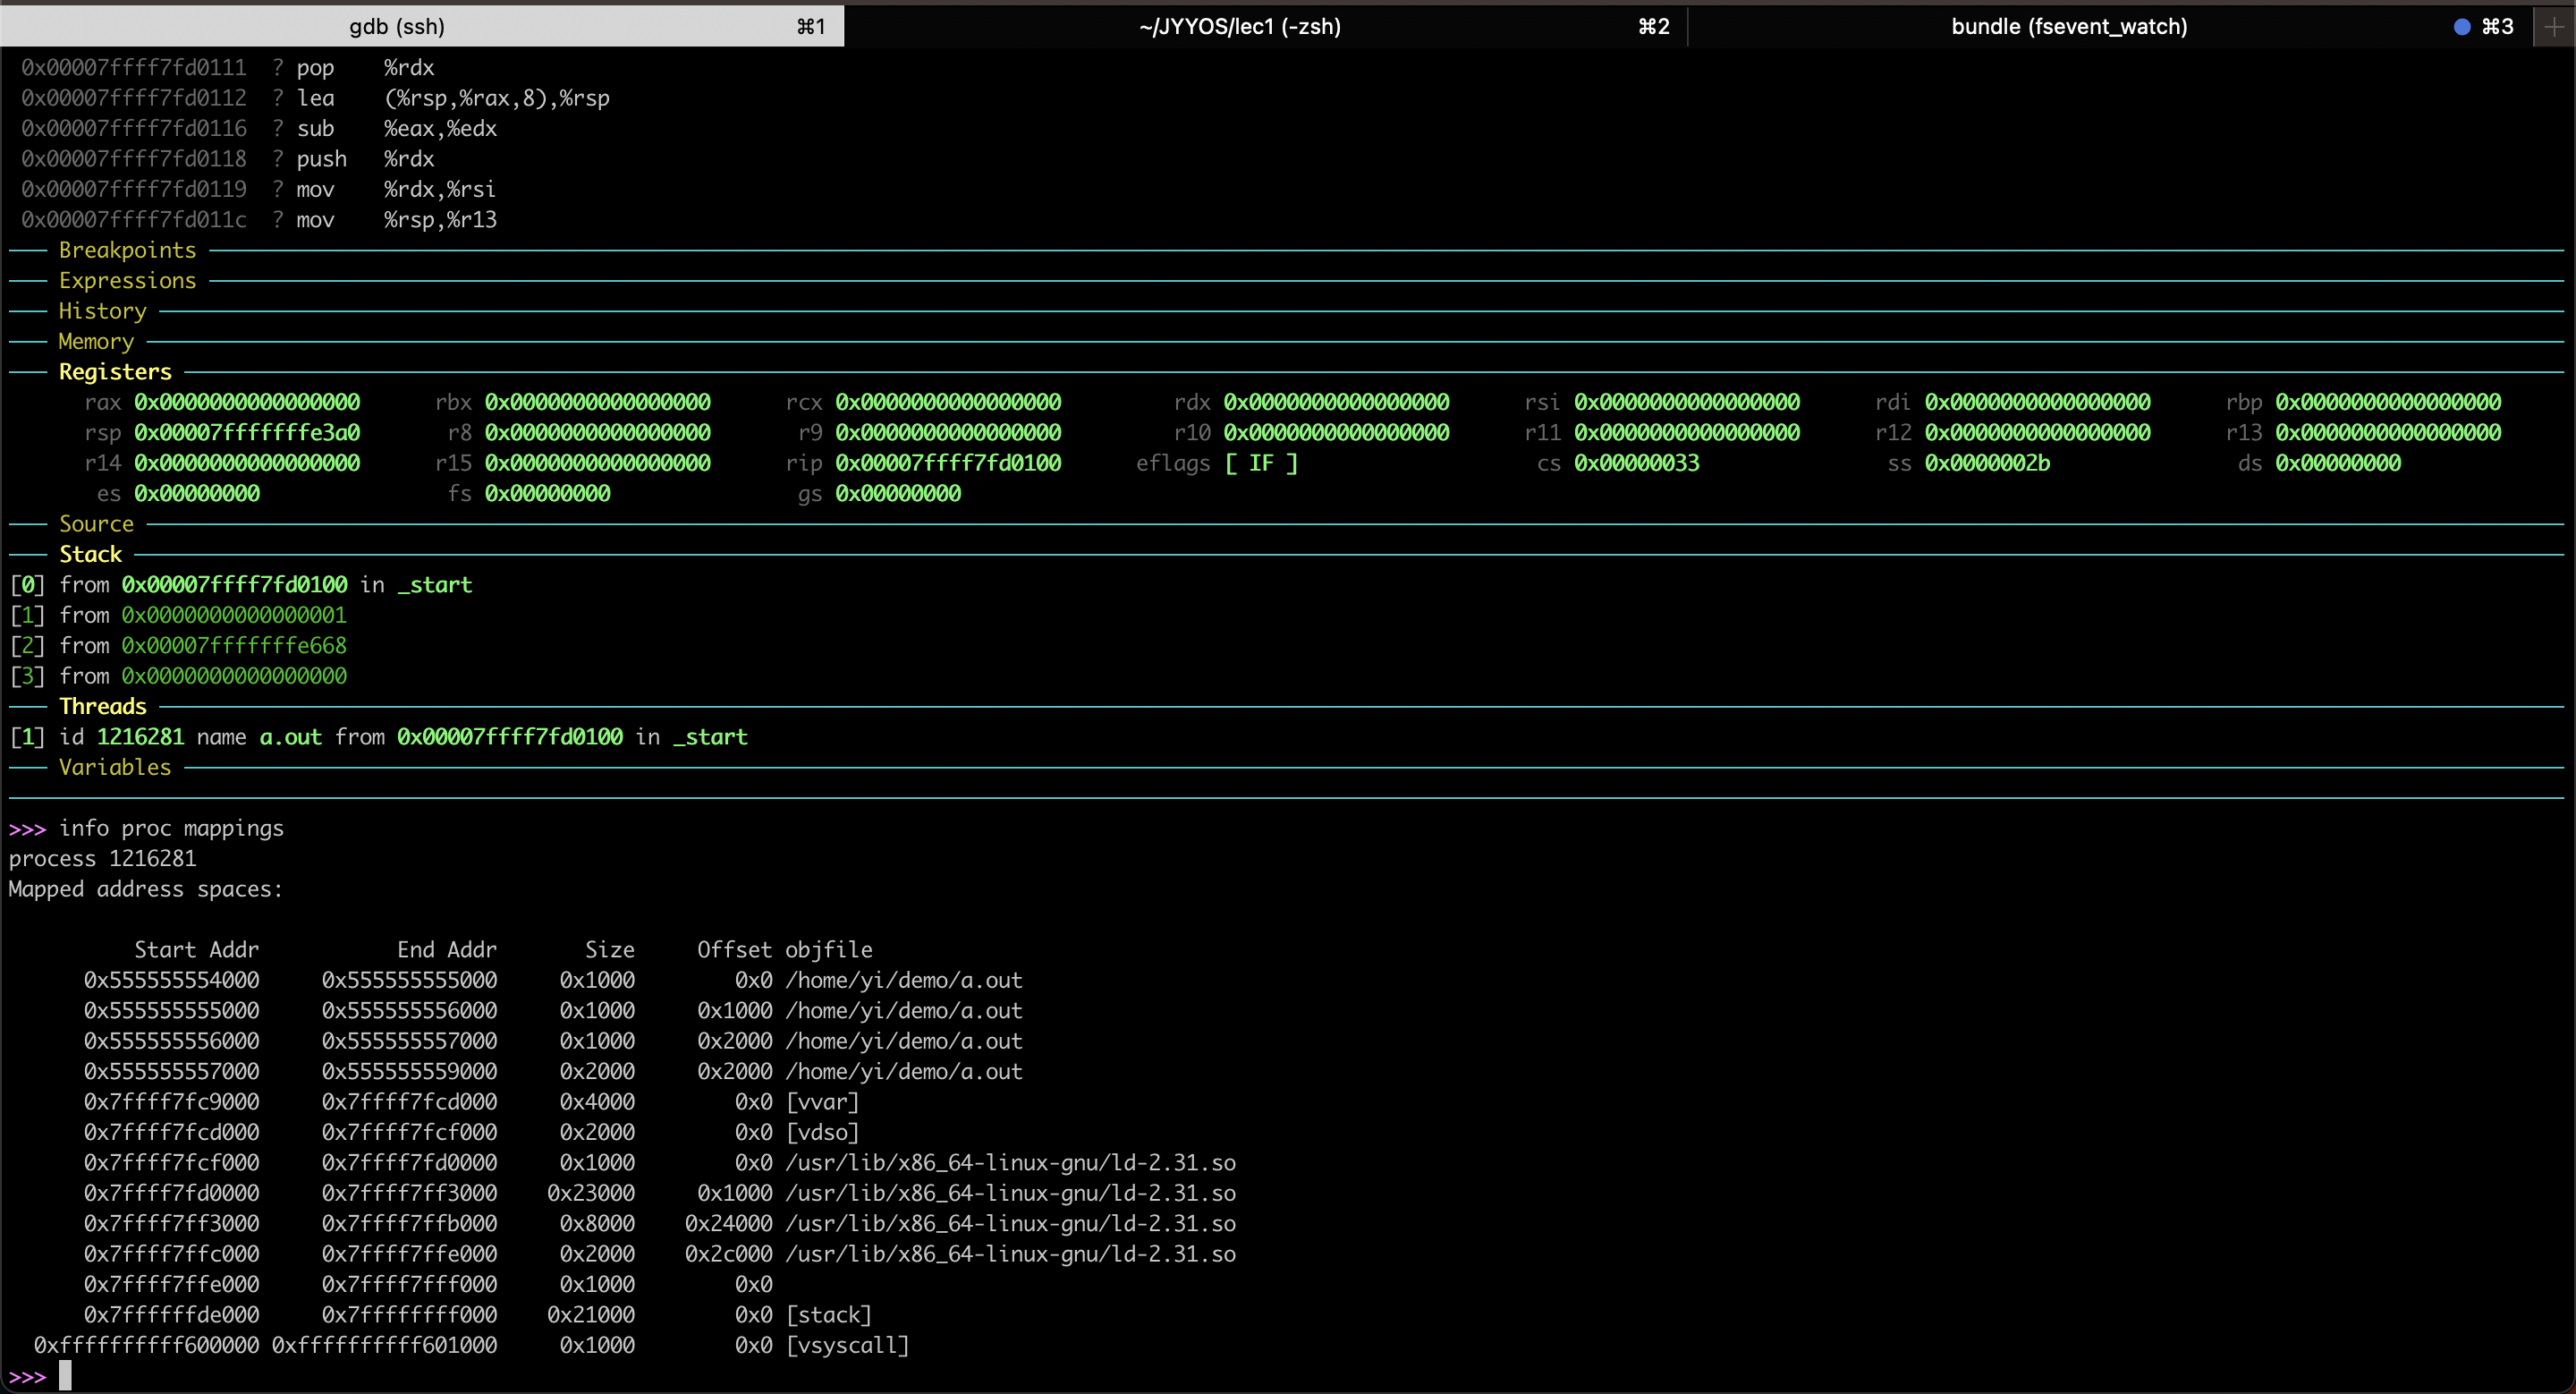The width and height of the screenshot is (2576, 1394).
Task: Click the Start Addr column header
Action: tap(196, 950)
